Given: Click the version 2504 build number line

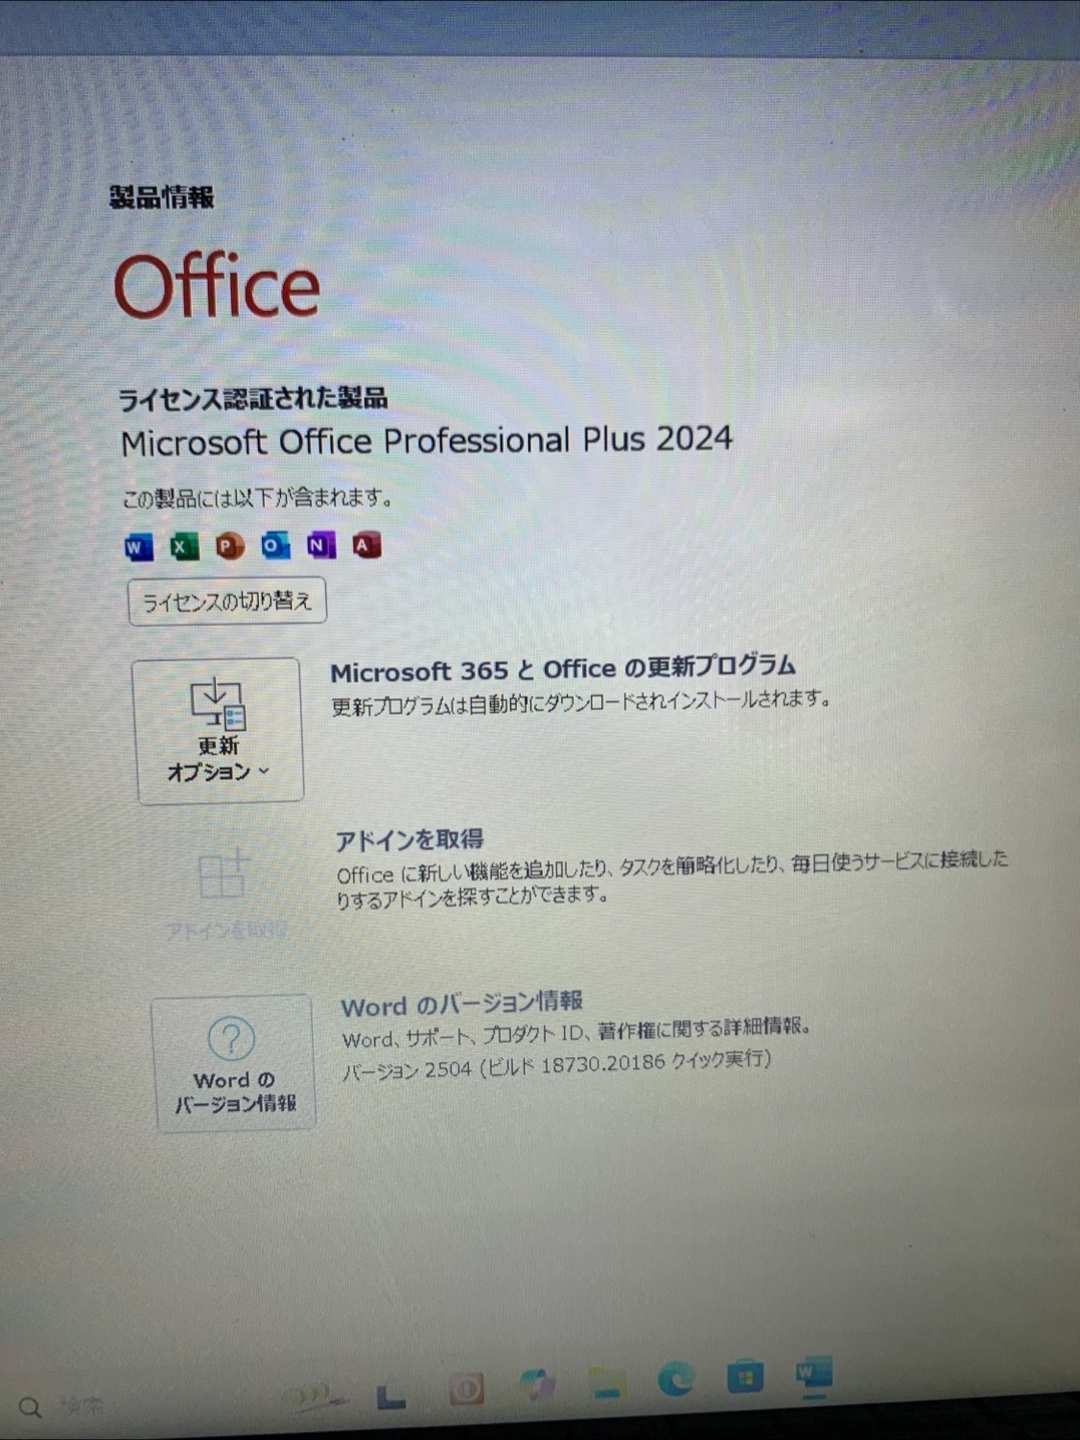Looking at the screenshot, I should pos(557,1064).
